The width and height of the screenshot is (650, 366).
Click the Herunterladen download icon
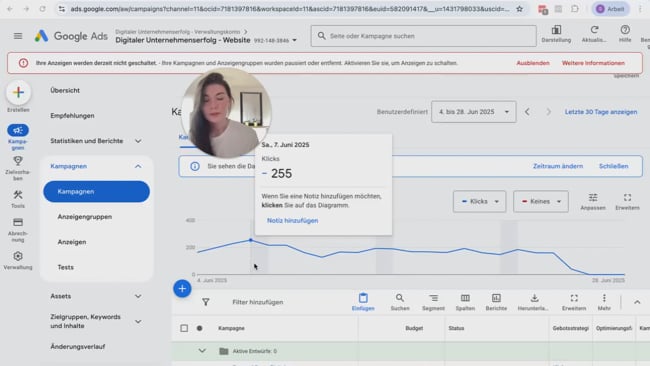534,298
